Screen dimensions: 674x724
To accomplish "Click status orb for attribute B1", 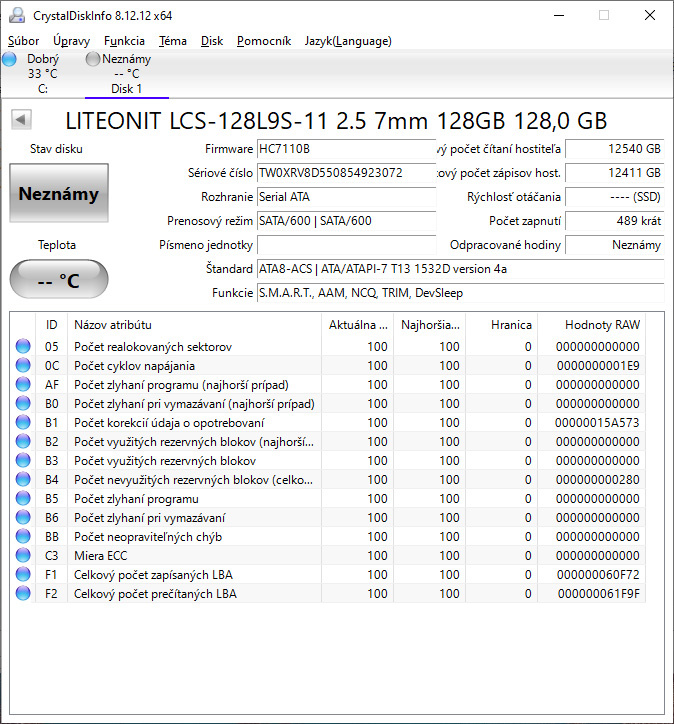I will click(x=23, y=422).
